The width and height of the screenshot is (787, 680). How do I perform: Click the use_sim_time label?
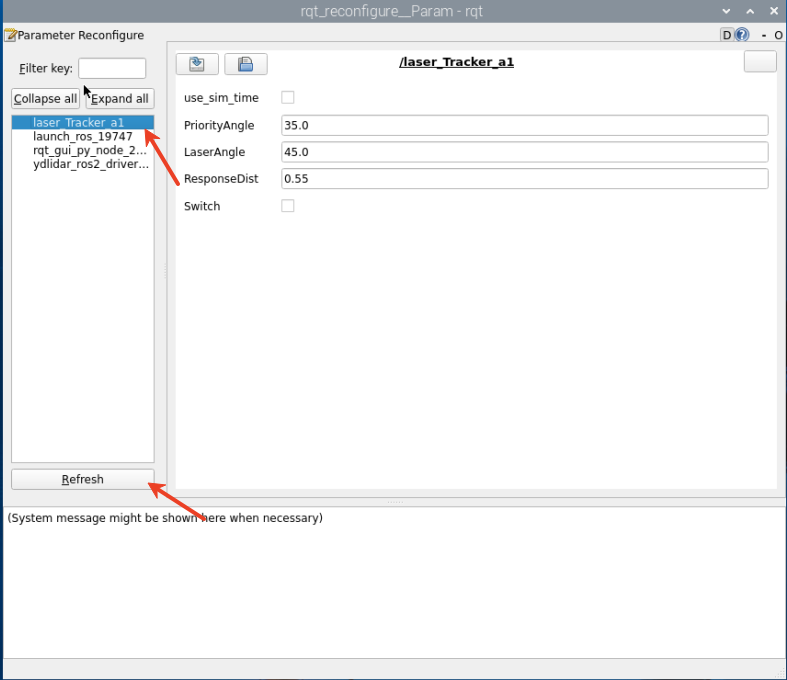[x=221, y=98]
